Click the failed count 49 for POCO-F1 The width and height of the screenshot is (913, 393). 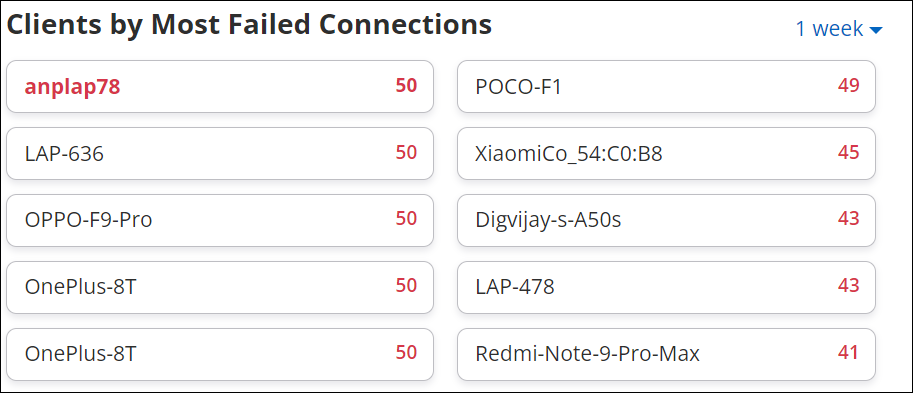tap(848, 86)
